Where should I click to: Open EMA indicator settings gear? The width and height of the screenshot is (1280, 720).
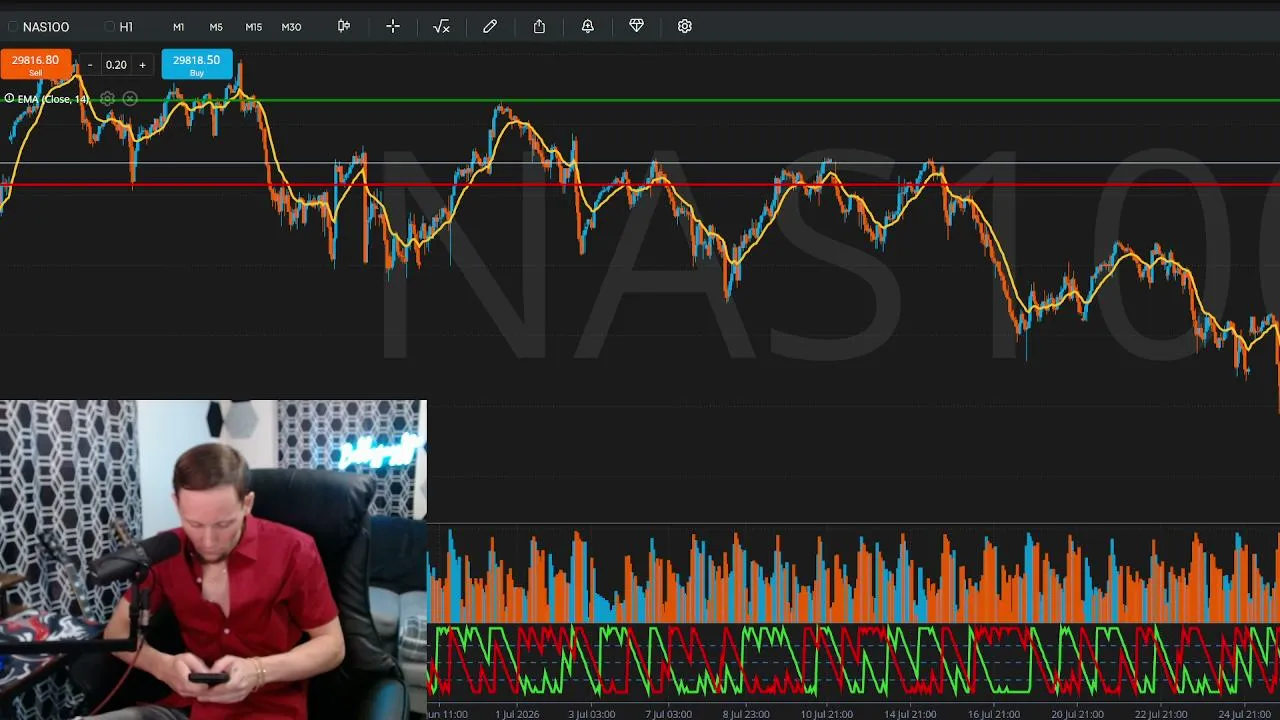click(x=107, y=99)
